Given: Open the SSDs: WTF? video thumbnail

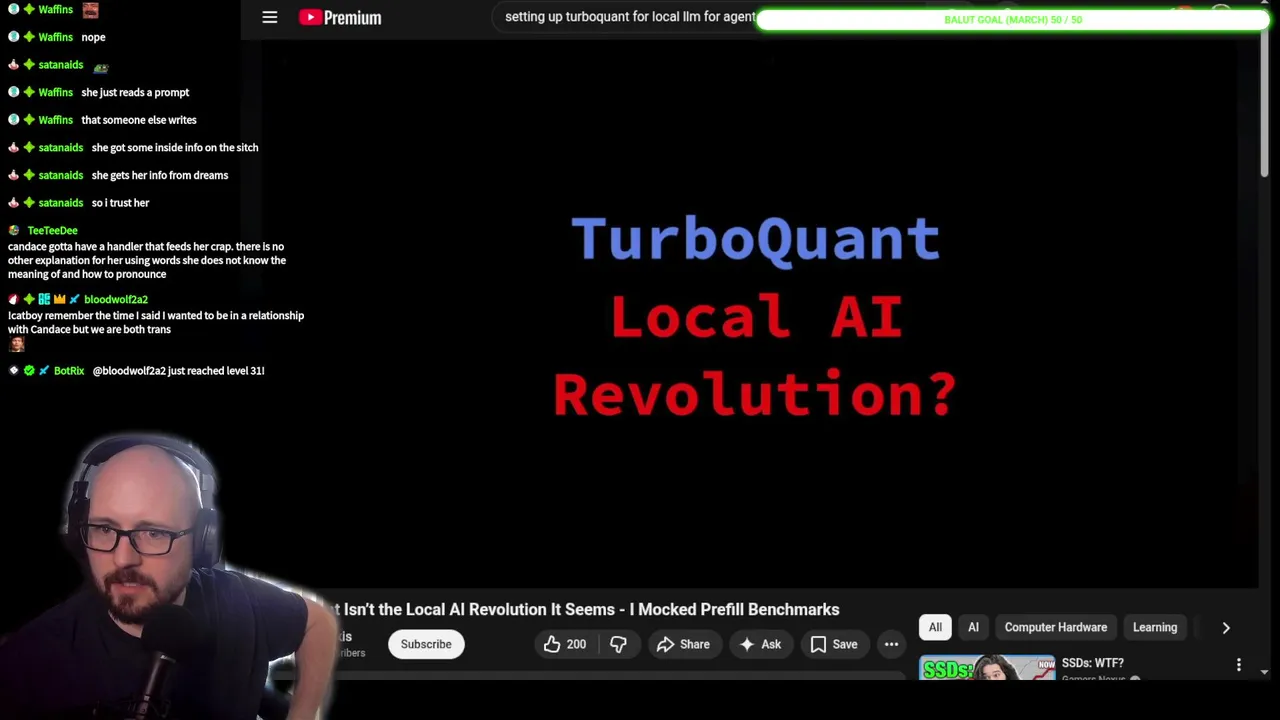Looking at the screenshot, I should coord(987,668).
